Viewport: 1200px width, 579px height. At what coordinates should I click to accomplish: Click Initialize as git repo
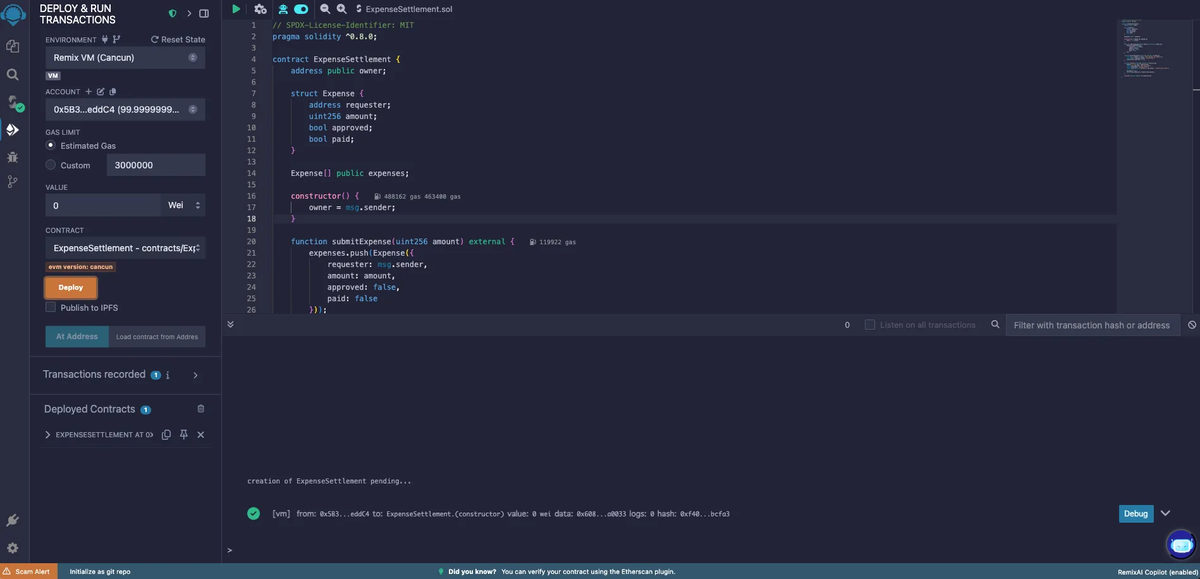(100, 572)
